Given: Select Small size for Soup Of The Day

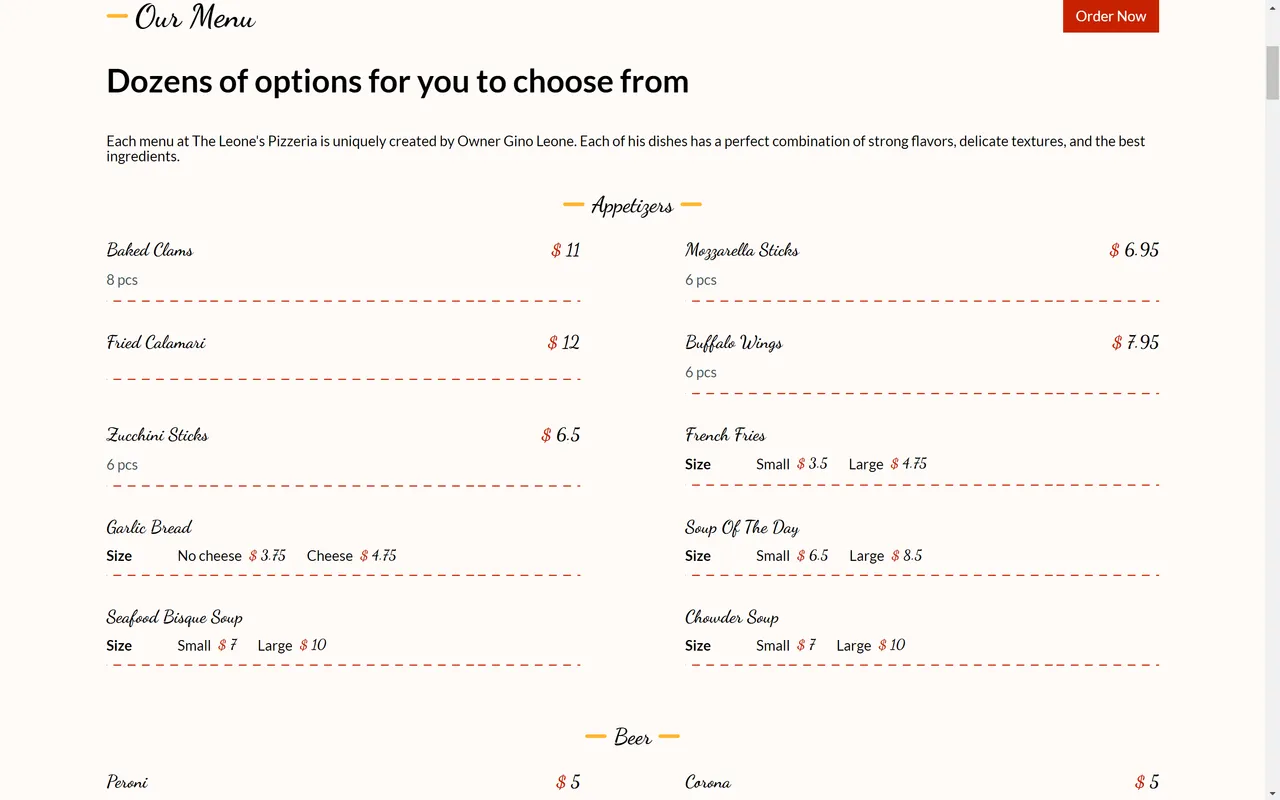Looking at the screenshot, I should [772, 556].
